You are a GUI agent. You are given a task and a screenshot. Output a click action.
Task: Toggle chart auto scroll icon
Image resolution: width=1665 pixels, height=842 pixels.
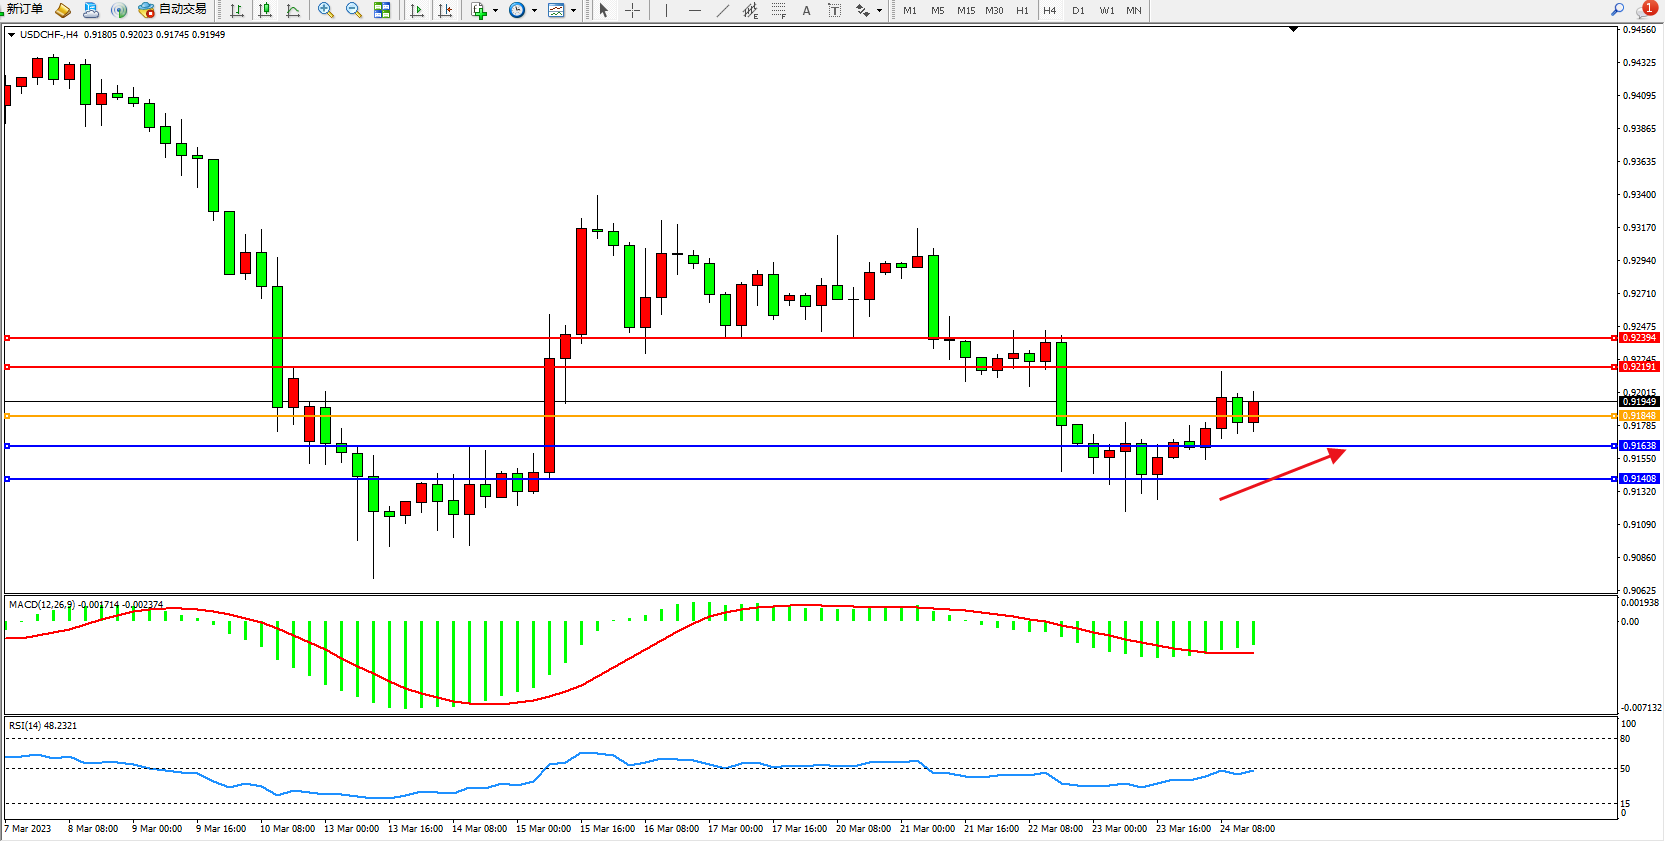pos(417,10)
